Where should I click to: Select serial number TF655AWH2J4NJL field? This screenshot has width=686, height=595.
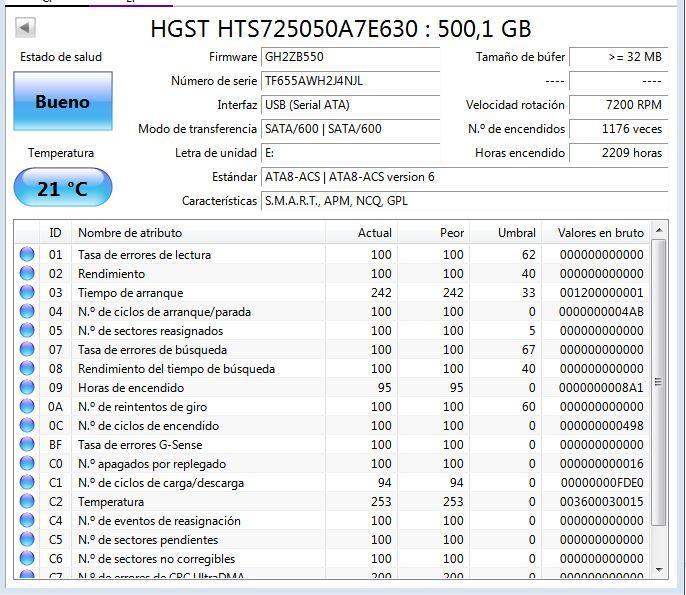point(350,81)
